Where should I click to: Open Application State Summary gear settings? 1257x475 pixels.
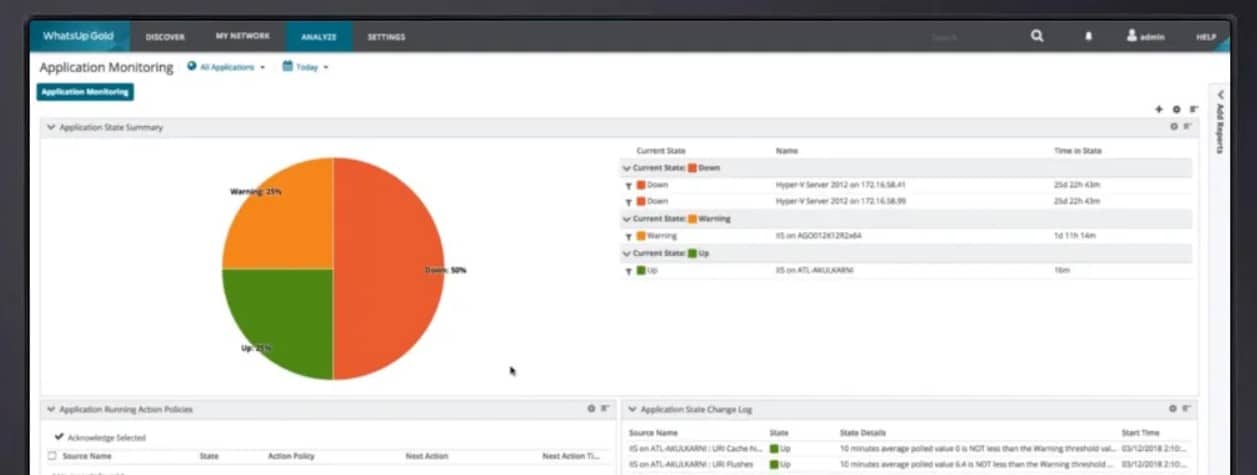coord(1175,127)
